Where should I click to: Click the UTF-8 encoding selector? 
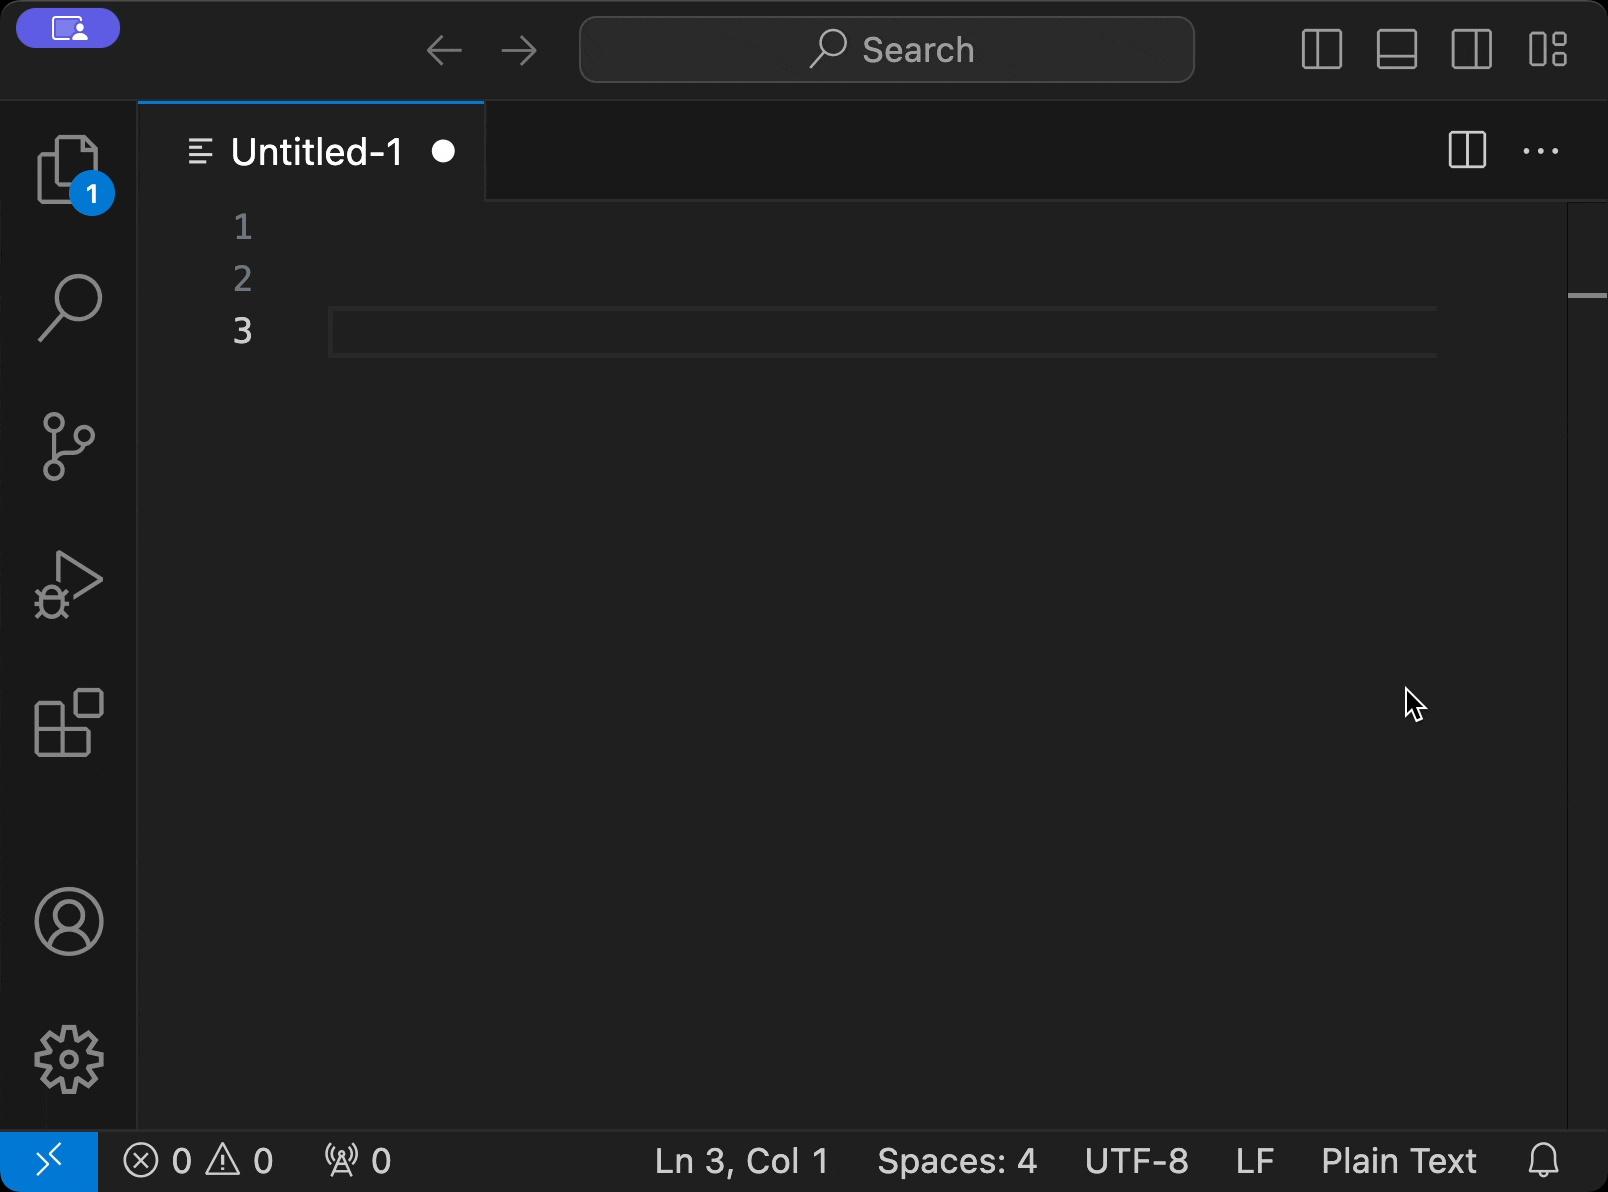[1136, 1161]
